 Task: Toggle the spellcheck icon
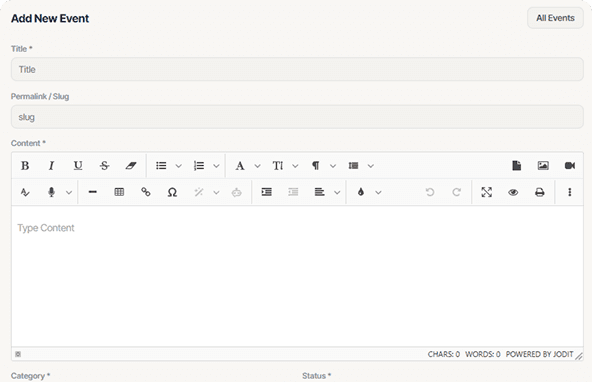[x=25, y=193]
